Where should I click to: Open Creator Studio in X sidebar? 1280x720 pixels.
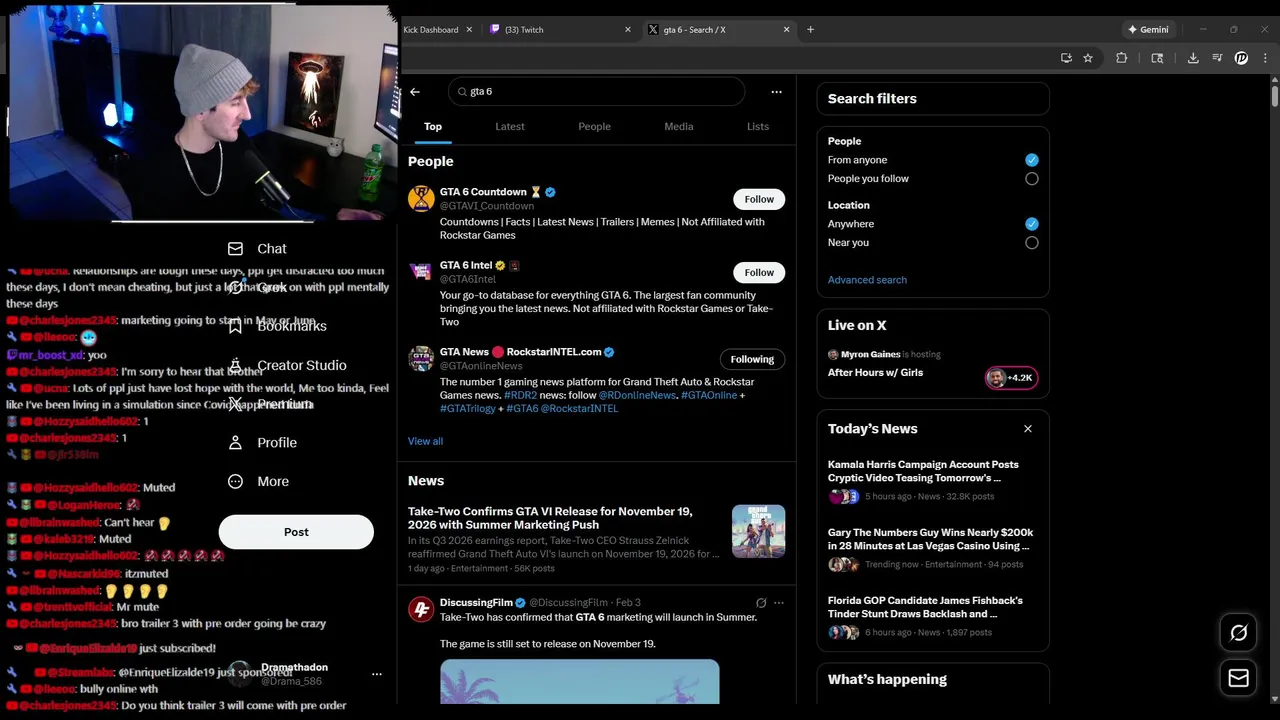[288, 365]
